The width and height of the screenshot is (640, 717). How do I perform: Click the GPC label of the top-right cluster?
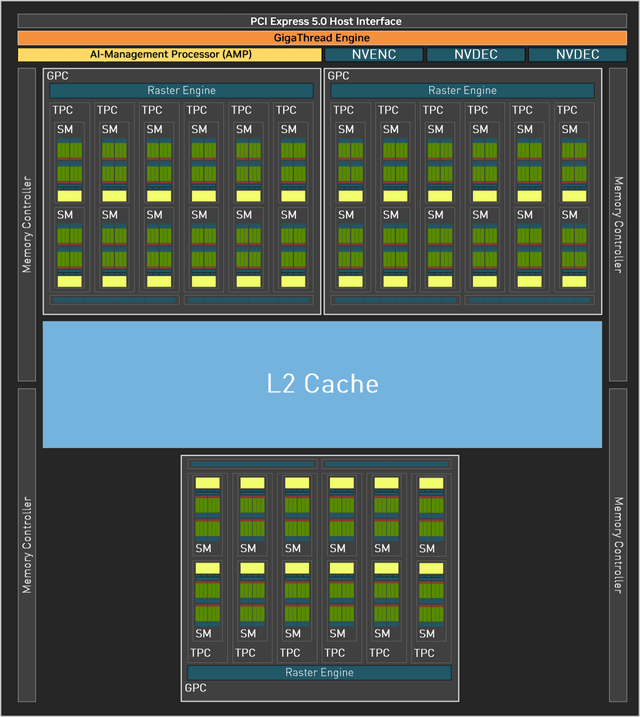pos(339,76)
